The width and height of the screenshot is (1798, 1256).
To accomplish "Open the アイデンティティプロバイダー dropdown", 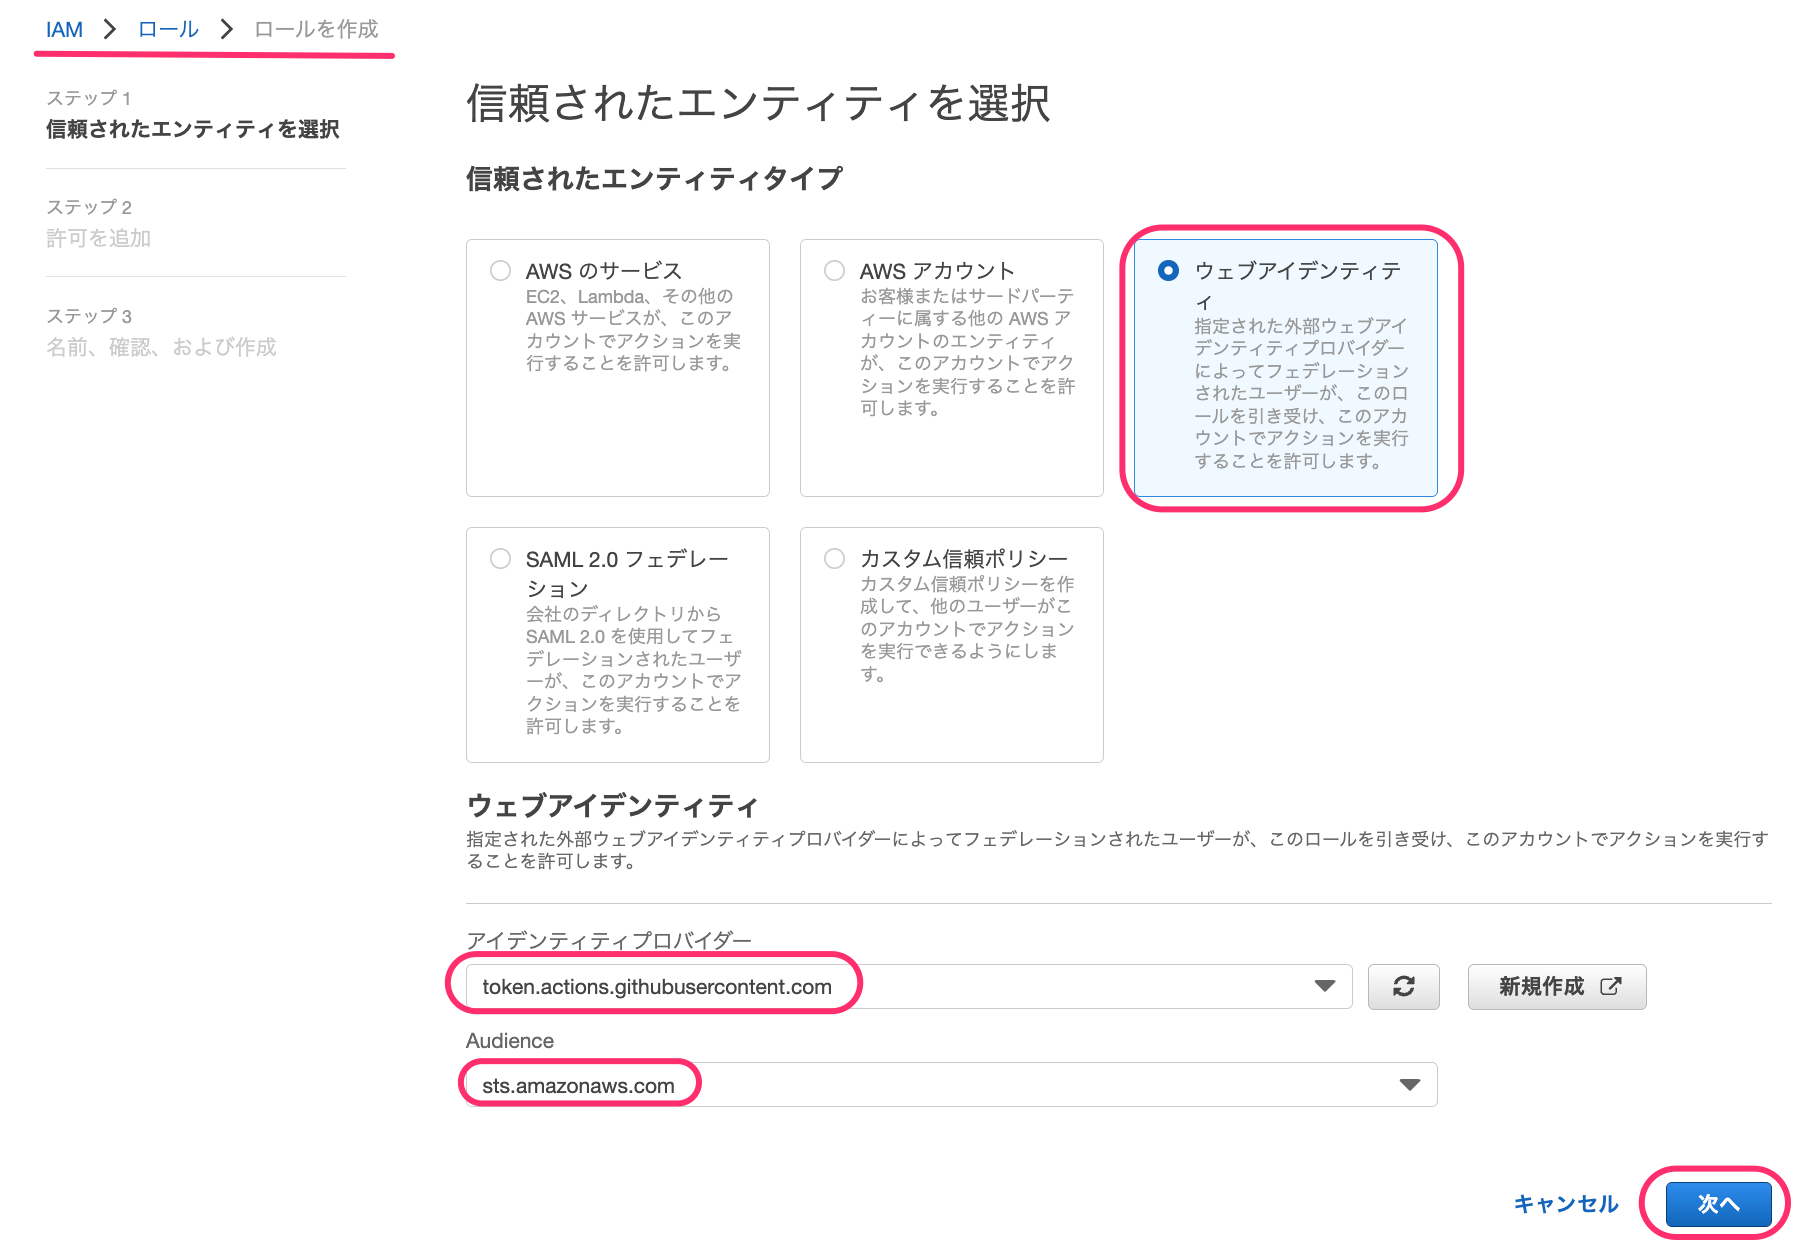I will point(909,987).
